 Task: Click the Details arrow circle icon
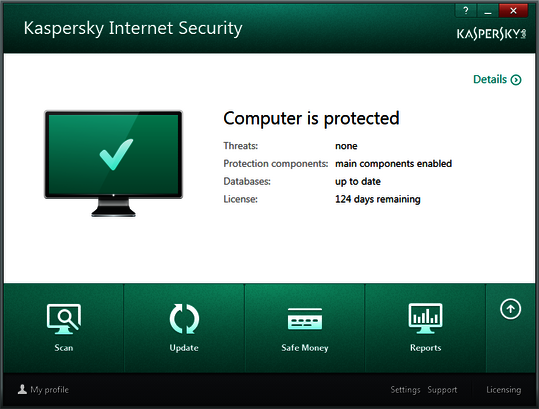click(x=516, y=80)
